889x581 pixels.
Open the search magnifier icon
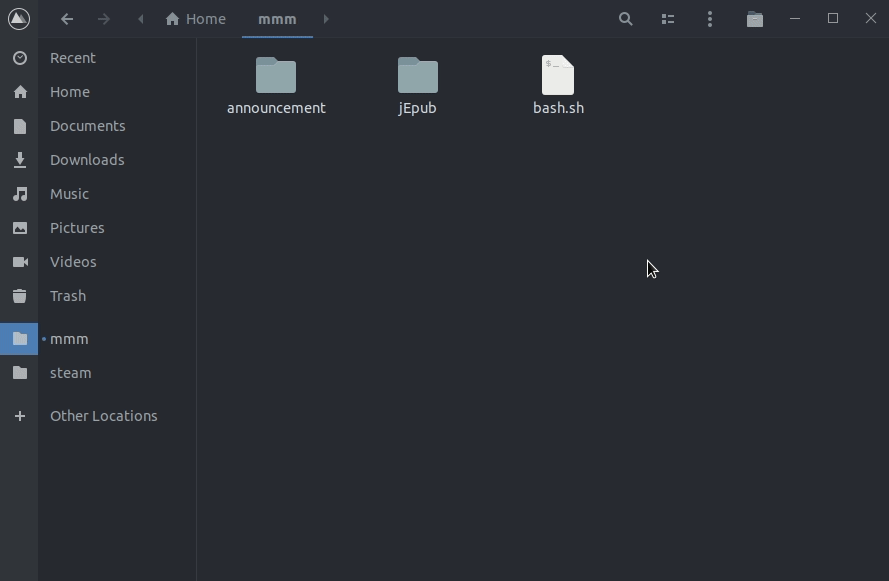coord(625,19)
